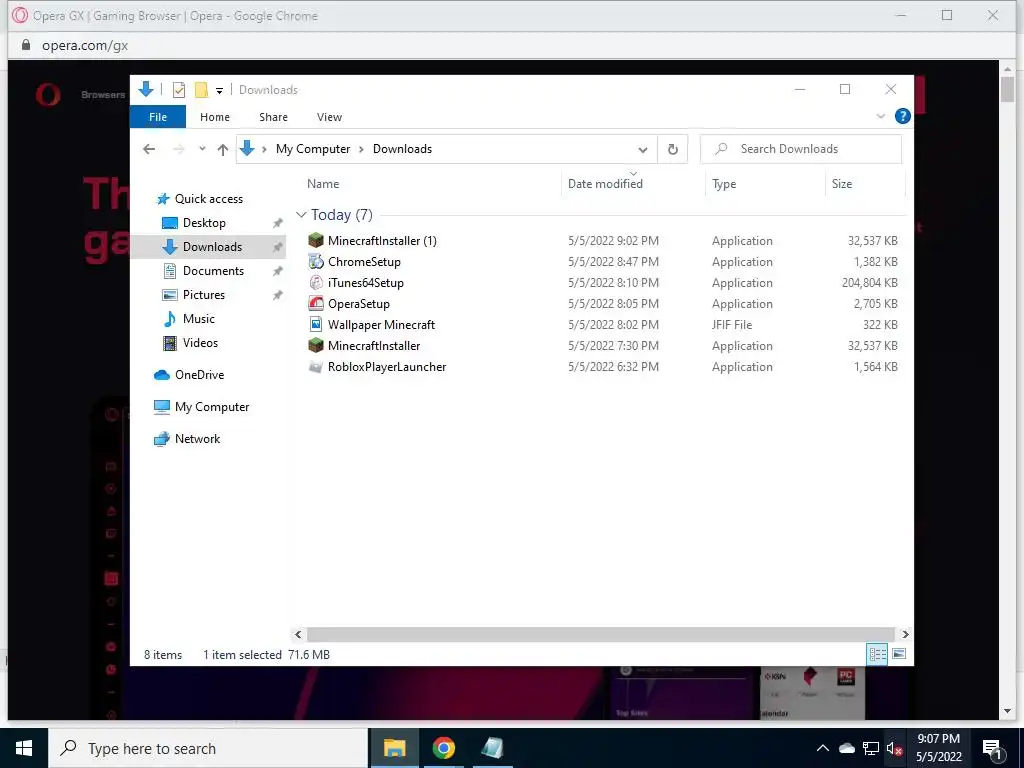Refresh the Downloads folder view
This screenshot has height=768, width=1024.
tap(673, 149)
